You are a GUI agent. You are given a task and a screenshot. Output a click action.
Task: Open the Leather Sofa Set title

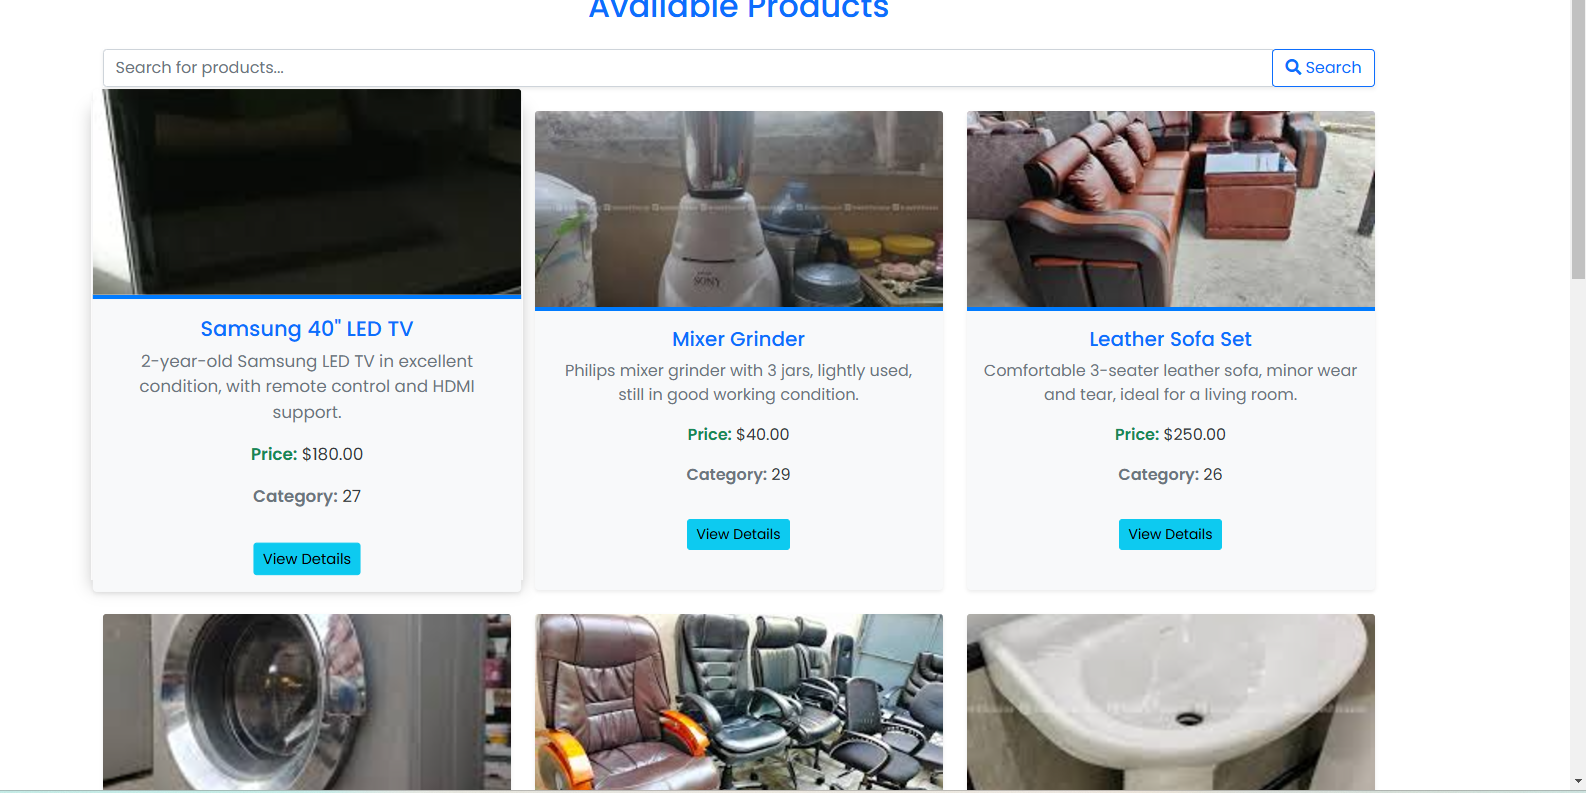1170,339
